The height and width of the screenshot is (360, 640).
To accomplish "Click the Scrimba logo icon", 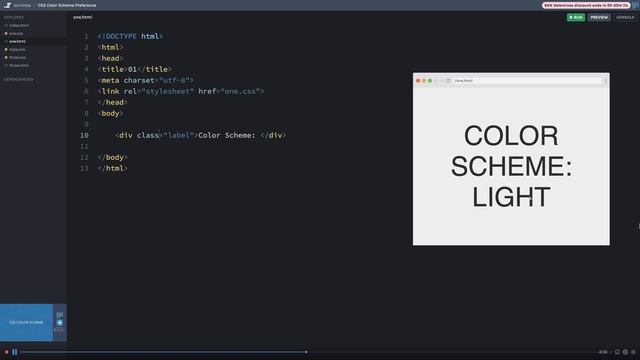I will [x=7, y=5].
